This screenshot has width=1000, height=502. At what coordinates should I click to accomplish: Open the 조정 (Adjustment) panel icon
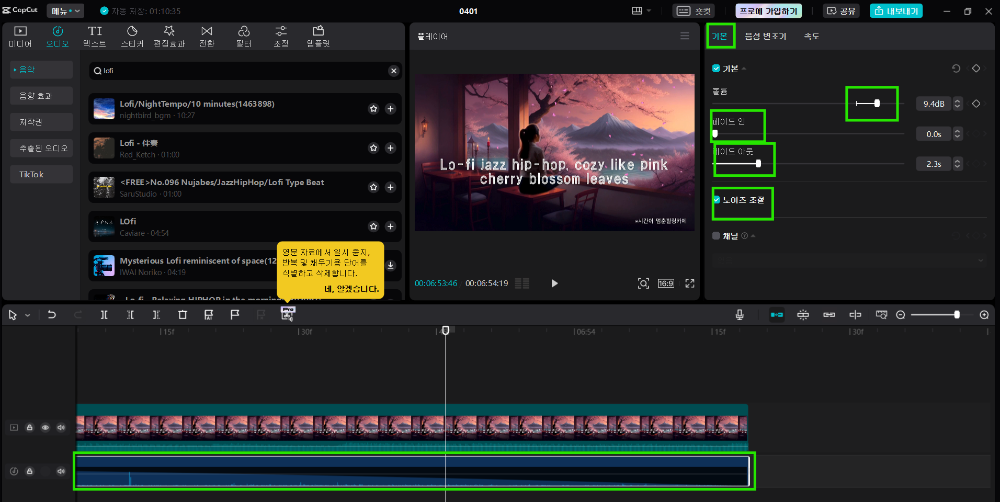point(281,36)
